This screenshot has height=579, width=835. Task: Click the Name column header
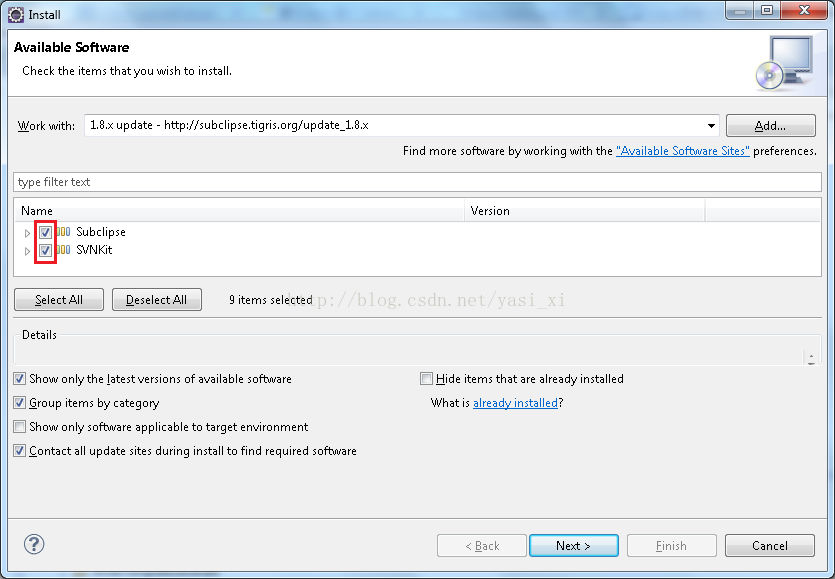point(239,211)
